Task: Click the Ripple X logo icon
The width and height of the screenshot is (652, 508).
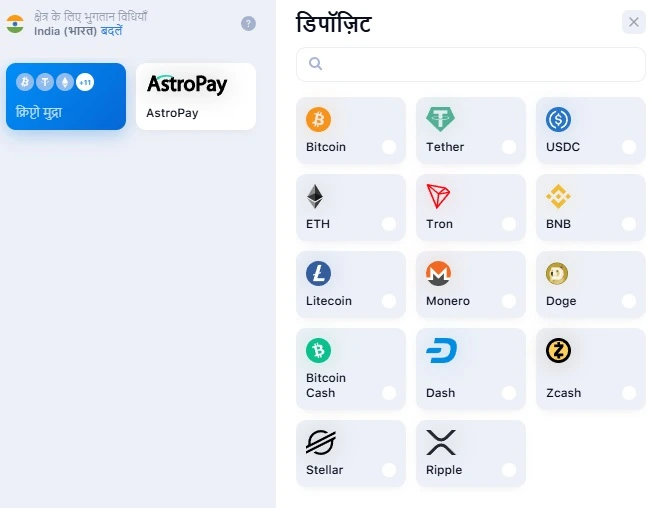Action: pos(441,442)
